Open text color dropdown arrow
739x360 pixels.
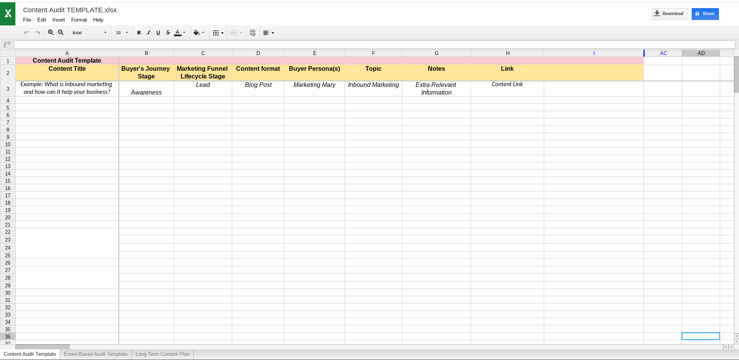pyautogui.click(x=184, y=33)
